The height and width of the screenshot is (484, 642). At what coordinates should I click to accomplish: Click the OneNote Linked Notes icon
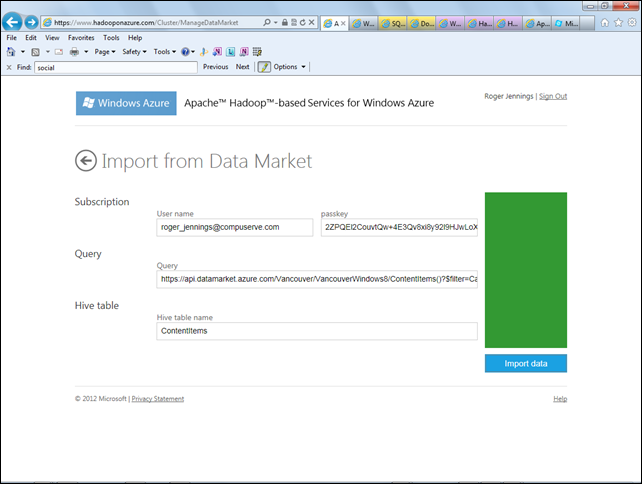click(x=244, y=52)
